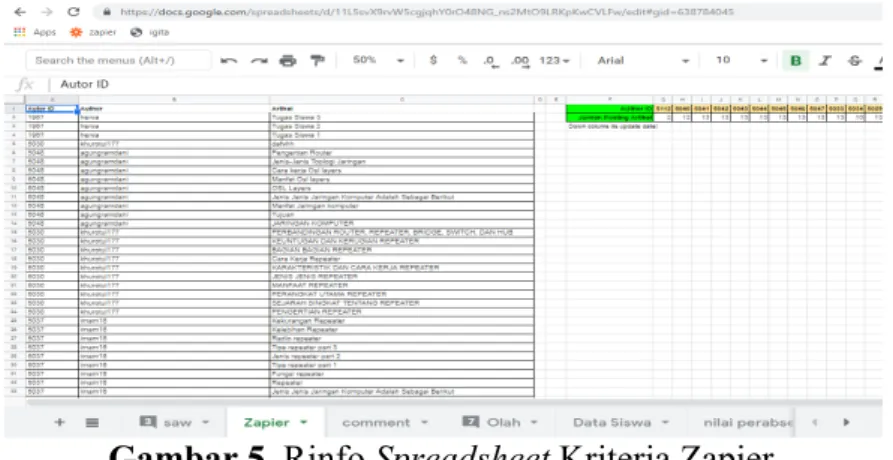Select the cell JARINGAN KOMPUTER

point(402,223)
